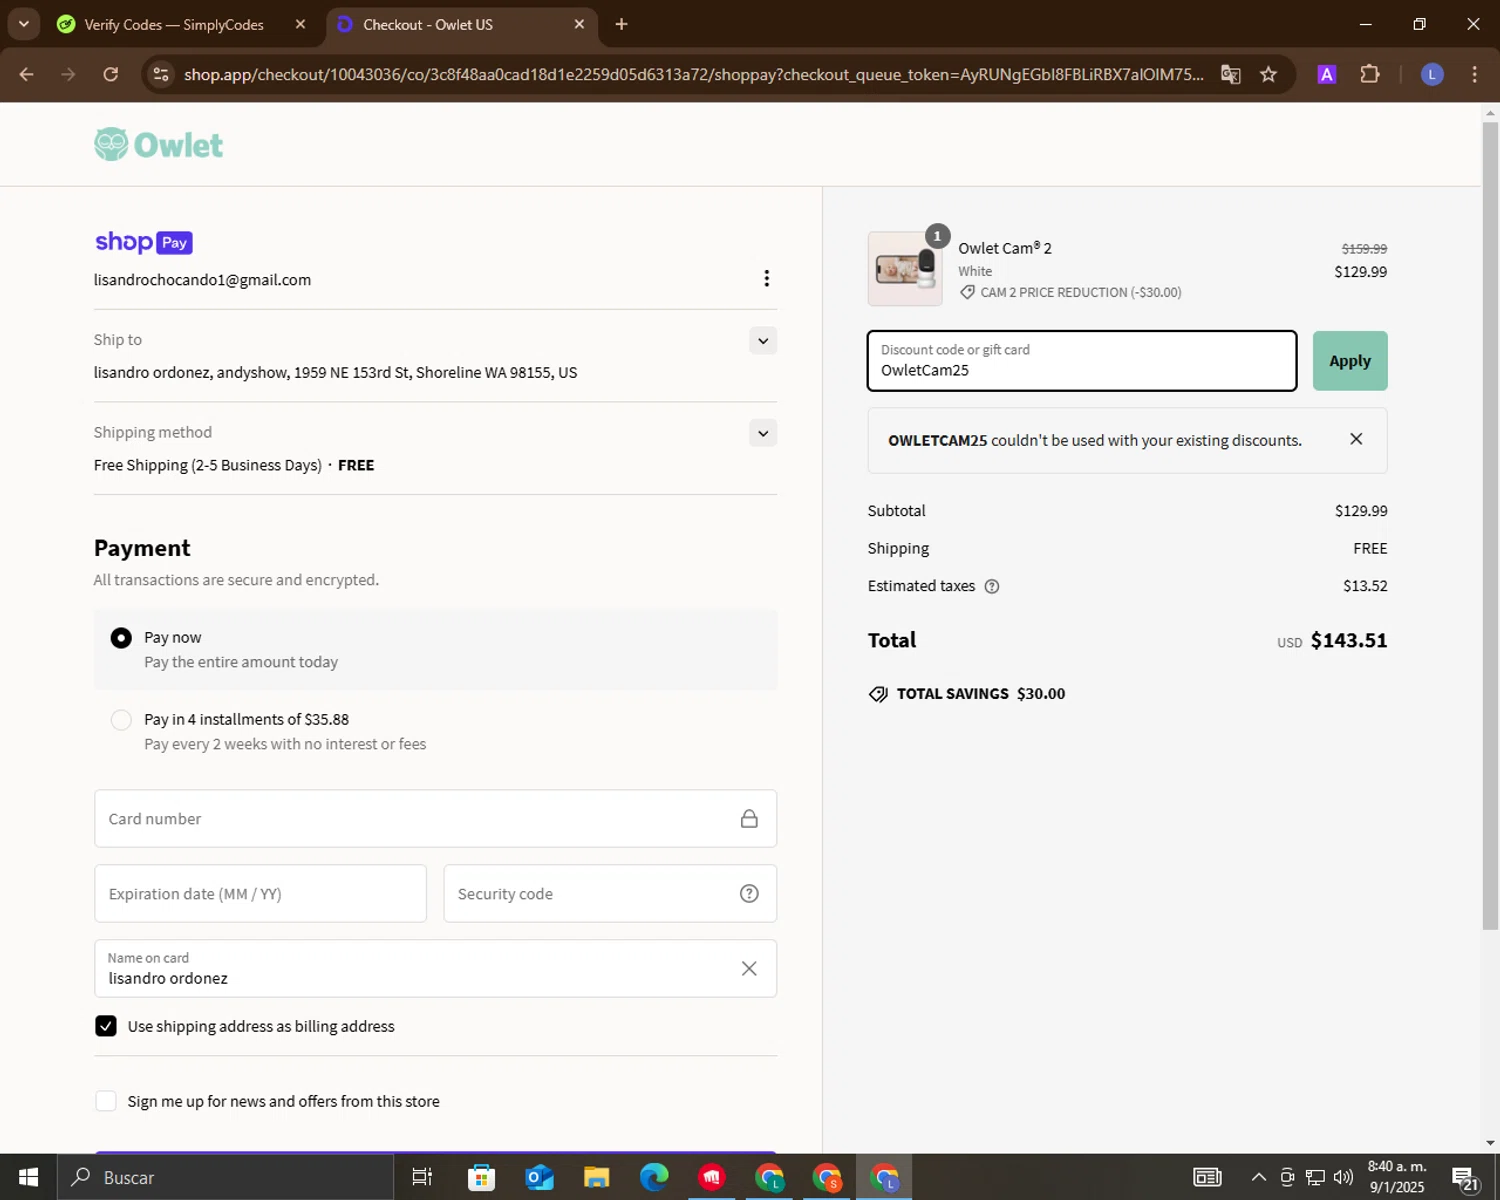Open the Windows Start menu

[x=28, y=1177]
